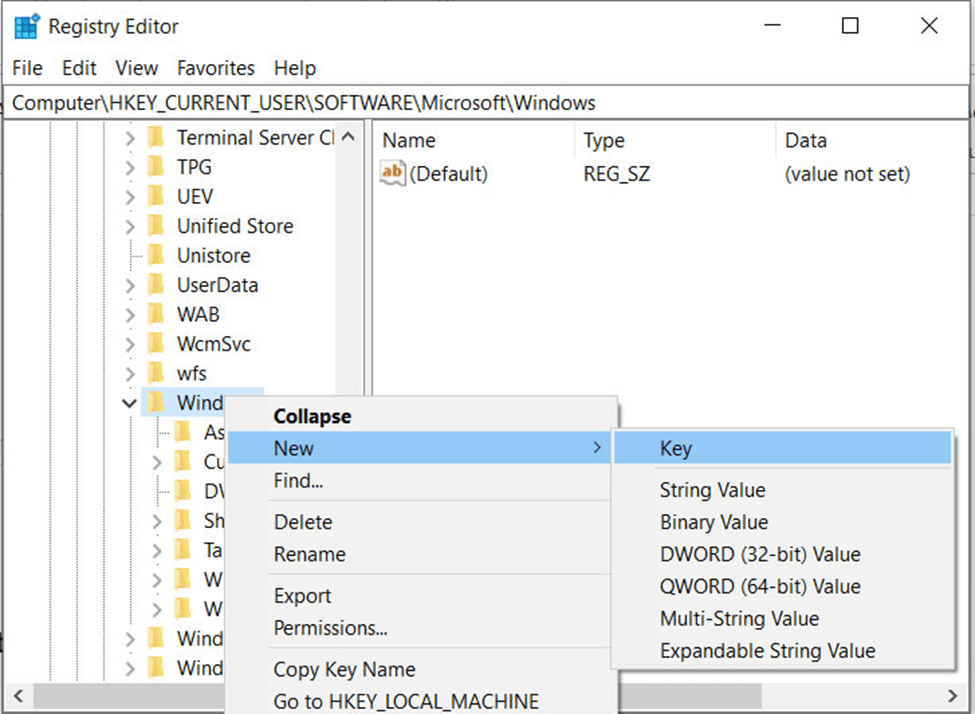The height and width of the screenshot is (714, 975).
Task: Click the UEV folder icon
Action: [155, 197]
